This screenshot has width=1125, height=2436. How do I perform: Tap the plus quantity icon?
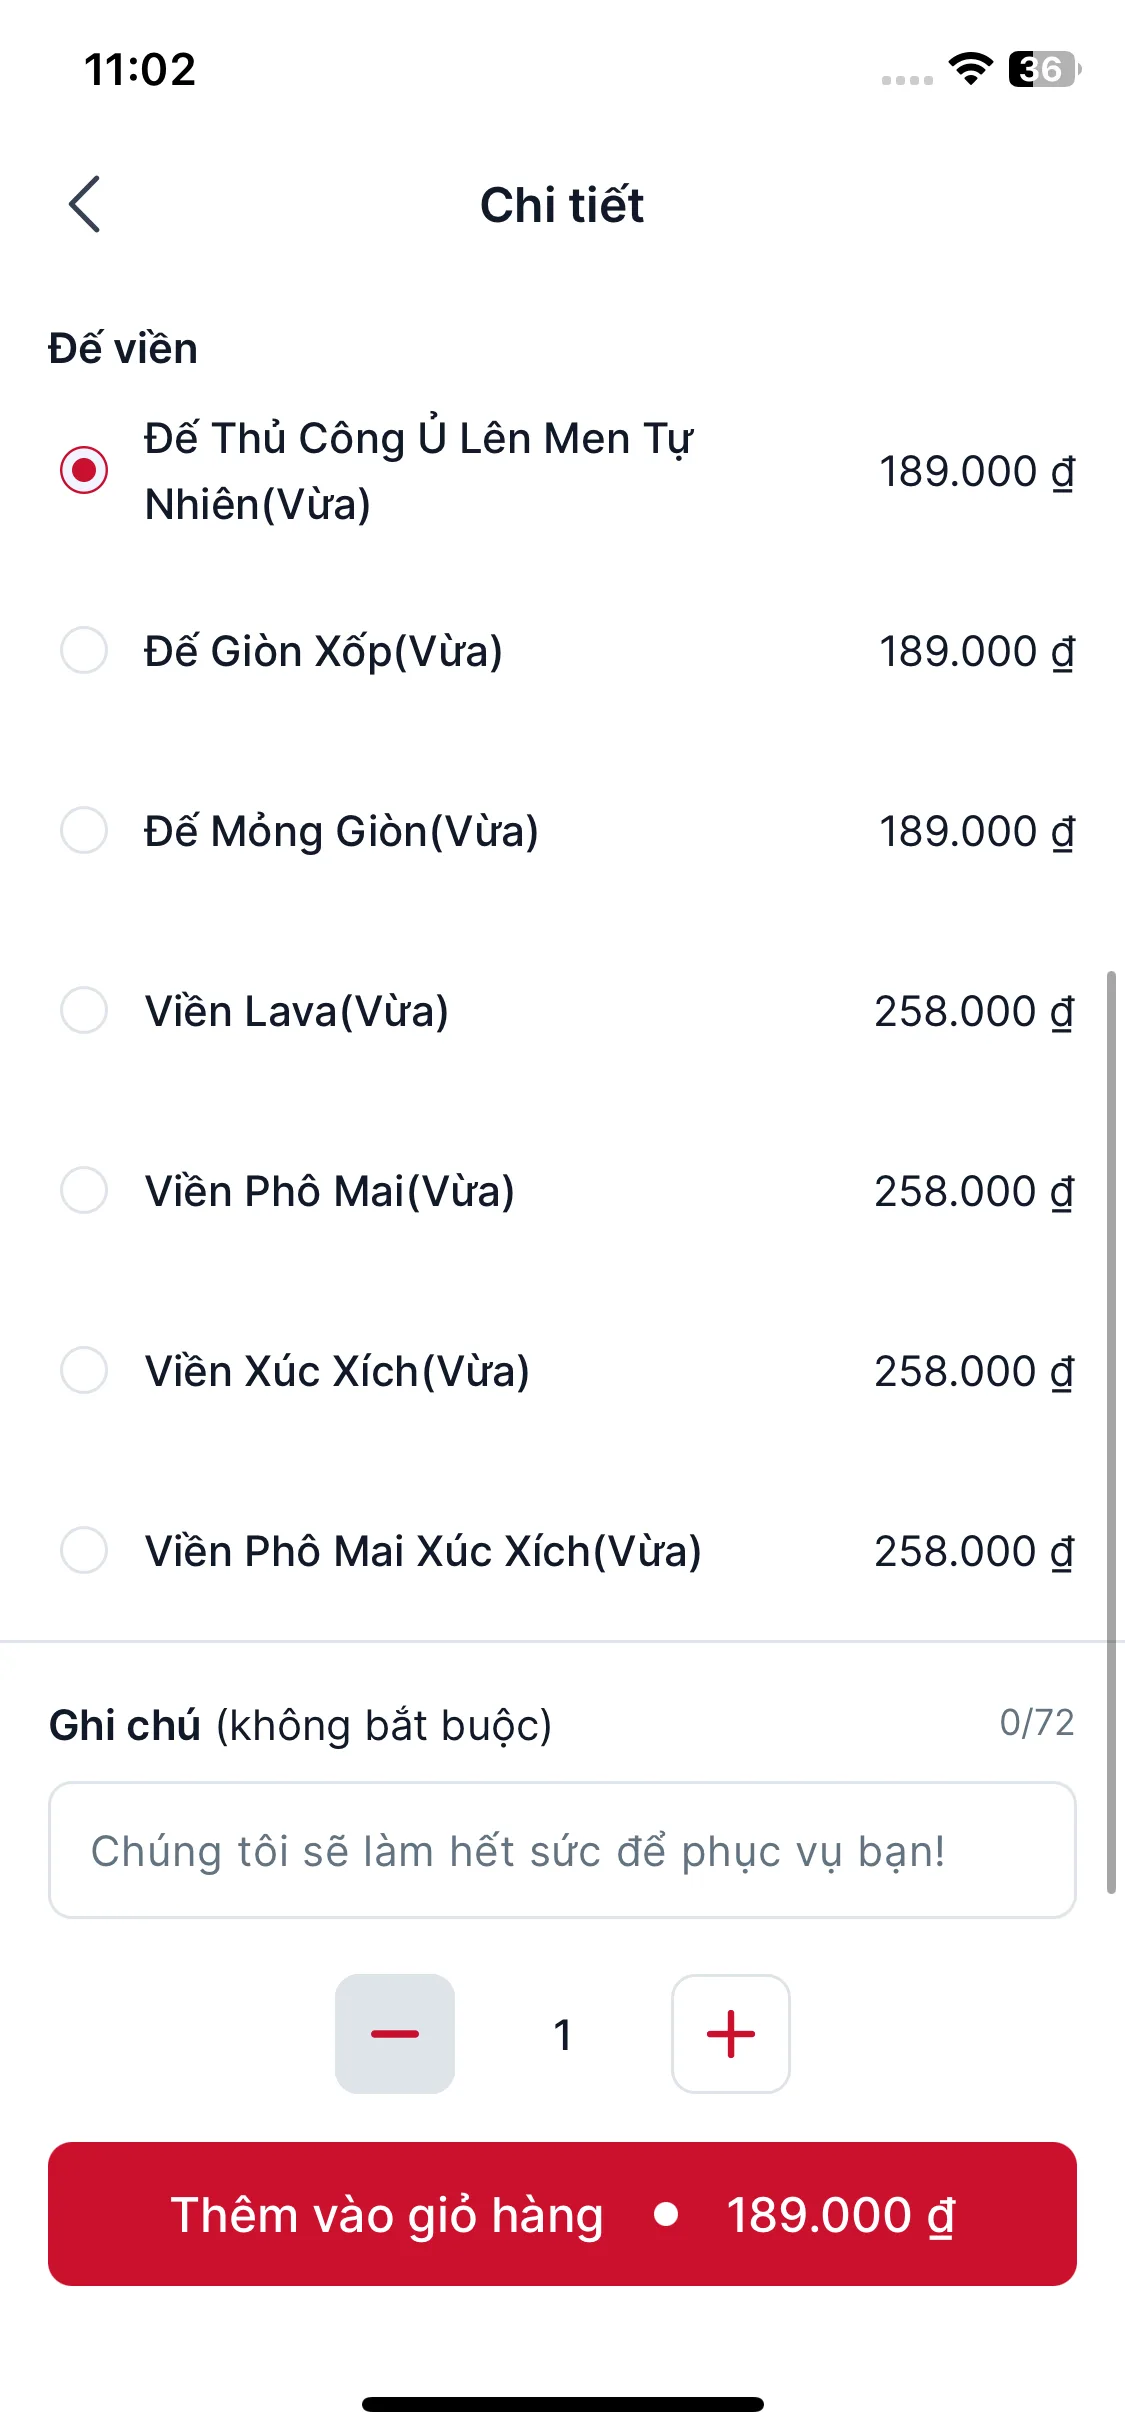(731, 2034)
